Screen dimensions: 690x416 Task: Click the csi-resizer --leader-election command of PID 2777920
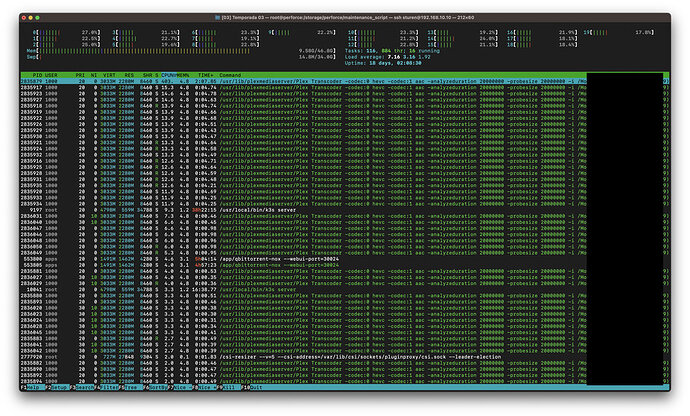[360, 357]
